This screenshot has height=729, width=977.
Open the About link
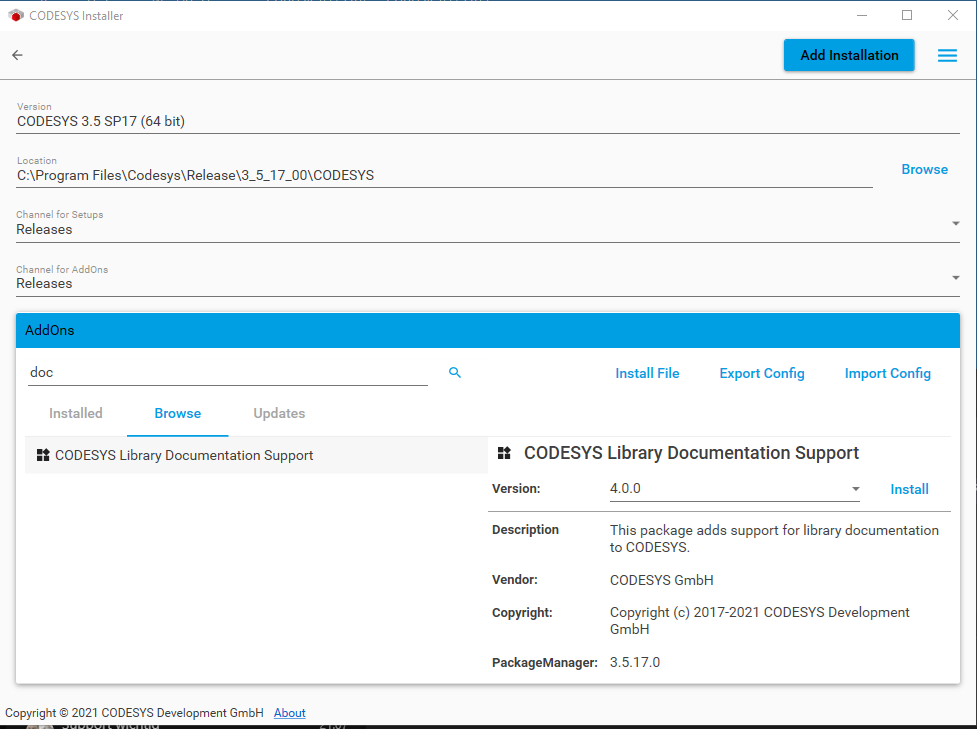pos(290,713)
